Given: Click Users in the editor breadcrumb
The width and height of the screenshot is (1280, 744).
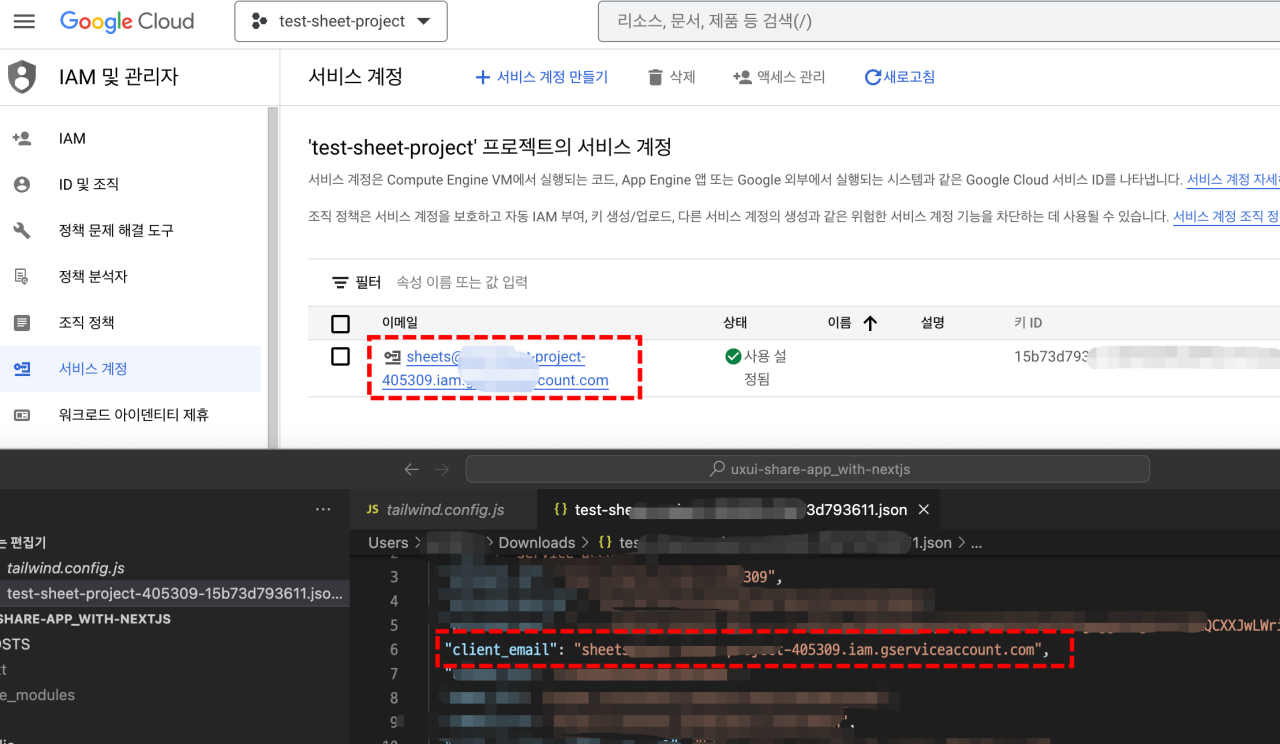Looking at the screenshot, I should (x=388, y=542).
